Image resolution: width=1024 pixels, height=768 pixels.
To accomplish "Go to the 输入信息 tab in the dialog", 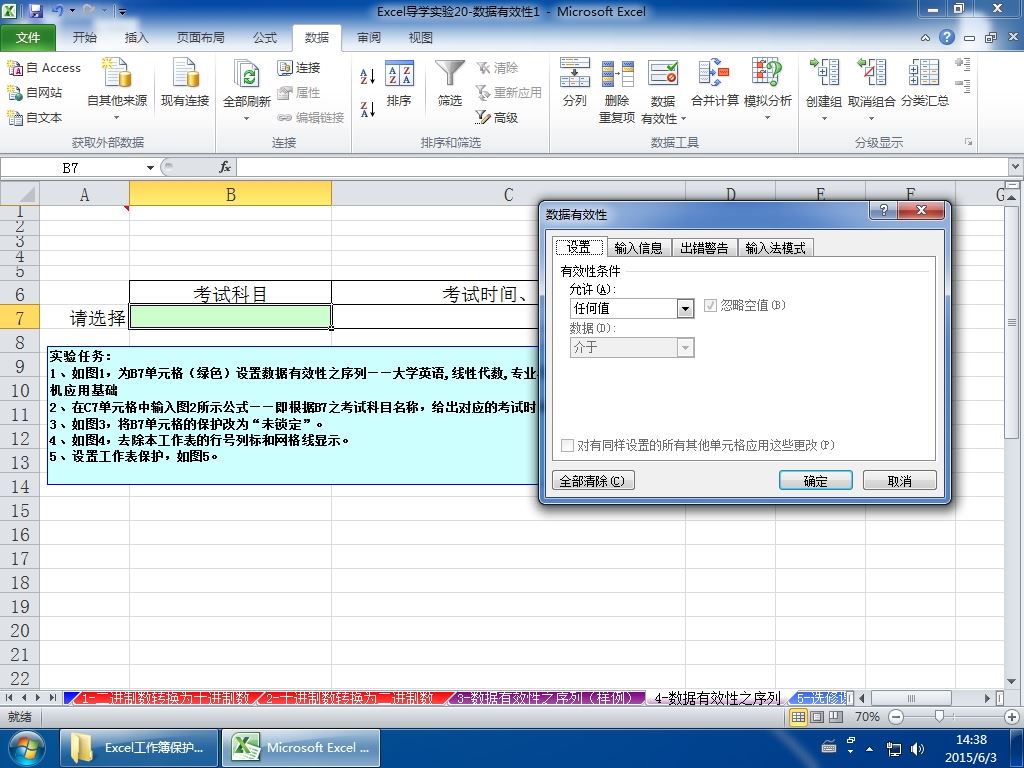I will pyautogui.click(x=639, y=248).
